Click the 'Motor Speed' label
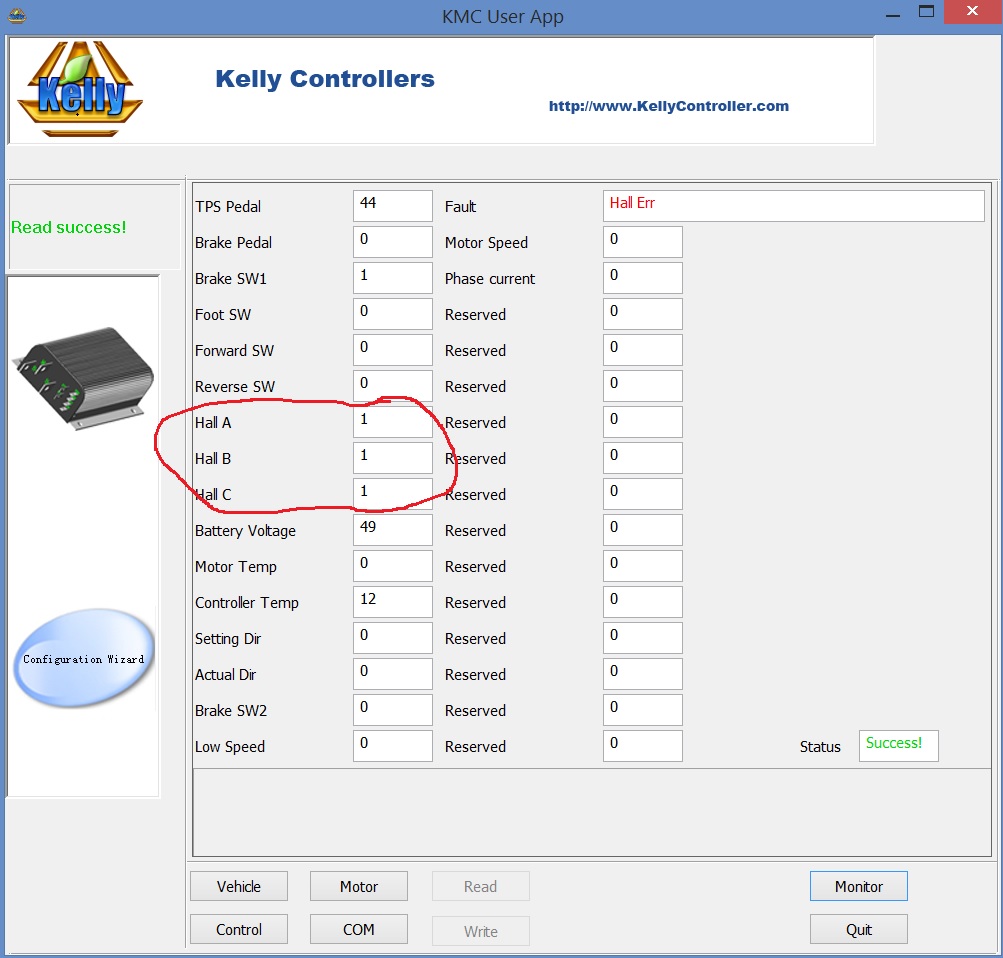The width and height of the screenshot is (1003, 958). click(x=486, y=243)
